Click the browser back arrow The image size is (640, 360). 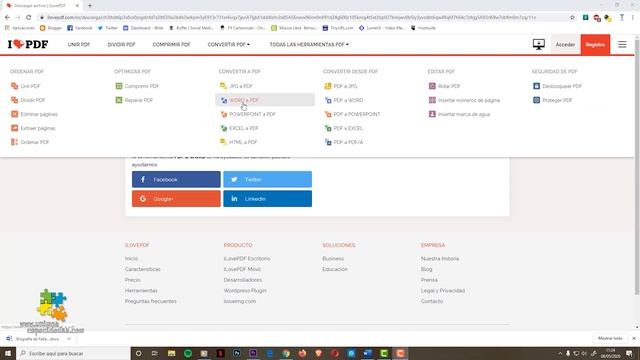click(x=7, y=18)
